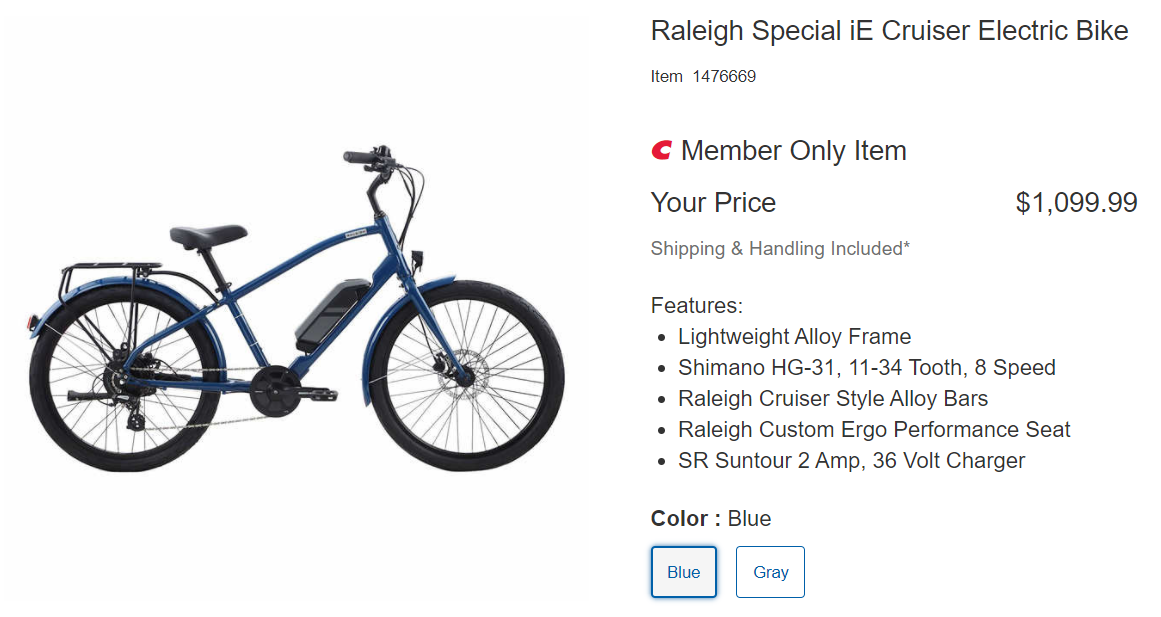Click the $1,099.99 price
The width and height of the screenshot is (1161, 617).
click(x=1076, y=203)
